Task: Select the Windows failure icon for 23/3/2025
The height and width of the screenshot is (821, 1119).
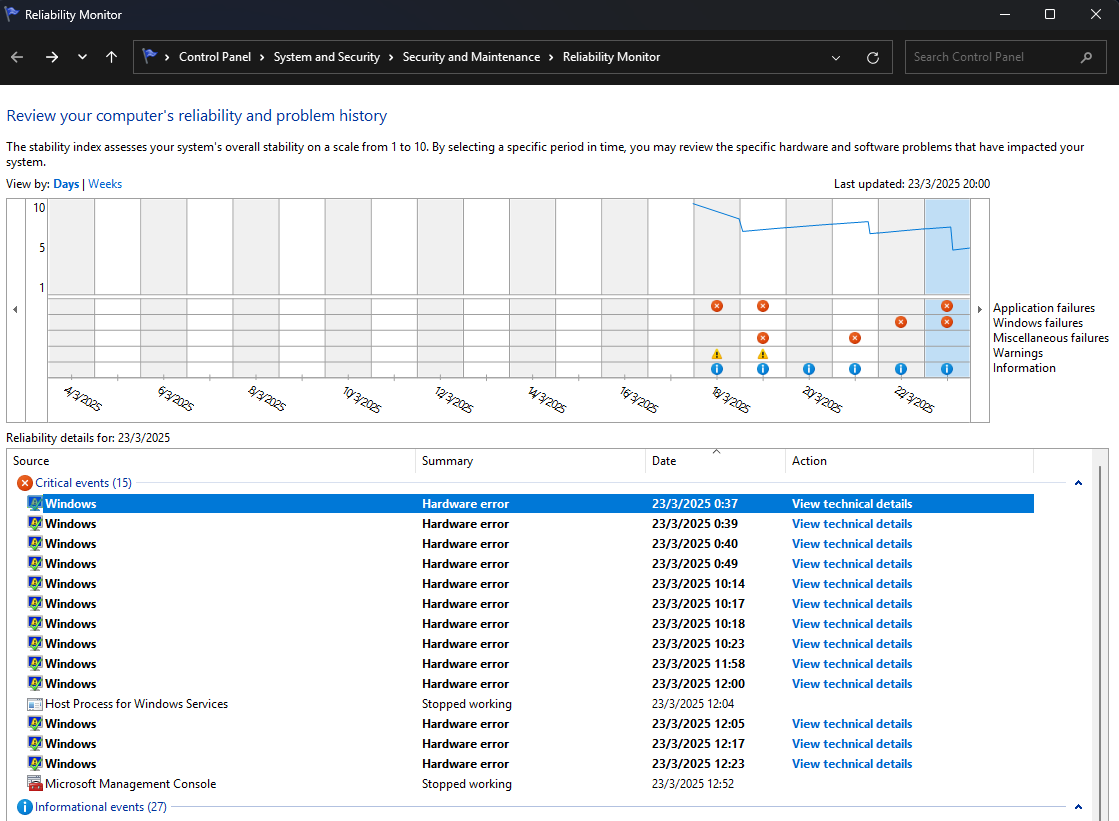Action: coord(947,322)
